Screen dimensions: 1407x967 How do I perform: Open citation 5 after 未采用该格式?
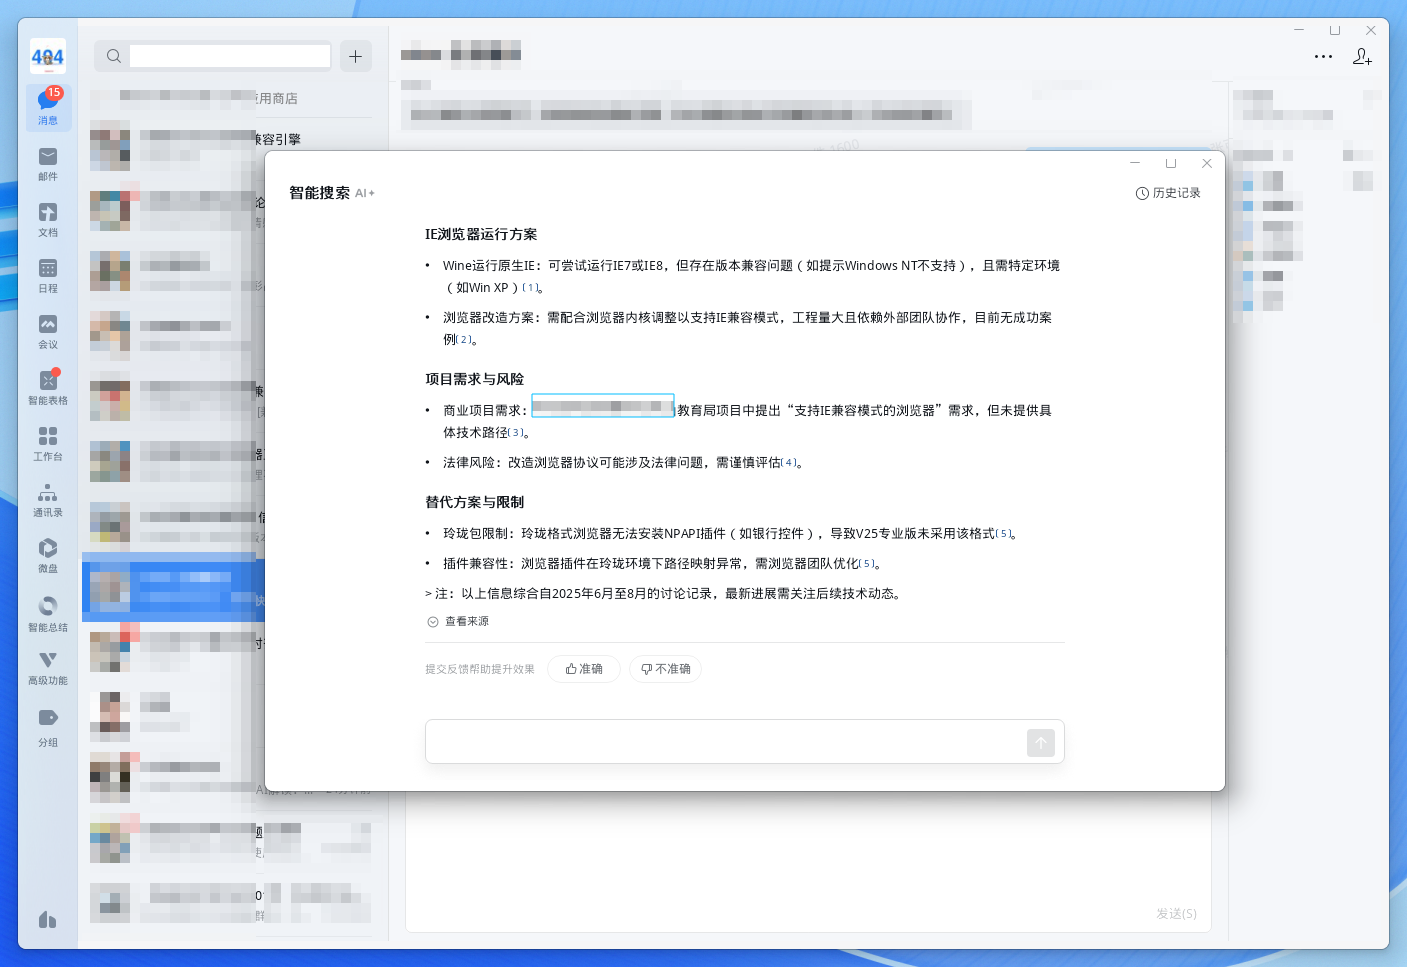(1004, 534)
